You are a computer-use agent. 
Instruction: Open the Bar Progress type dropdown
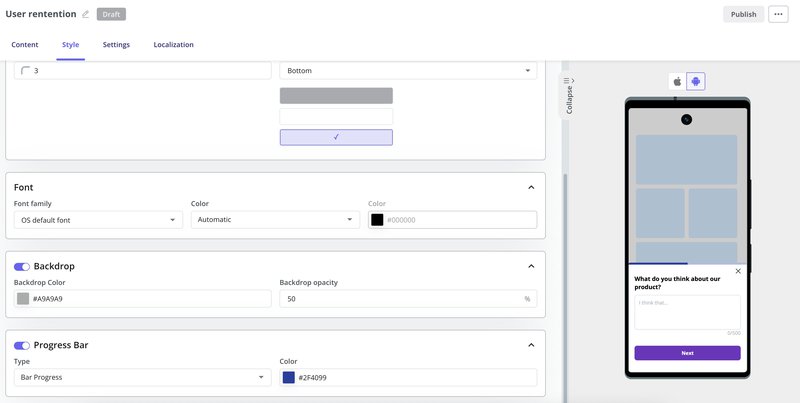142,377
